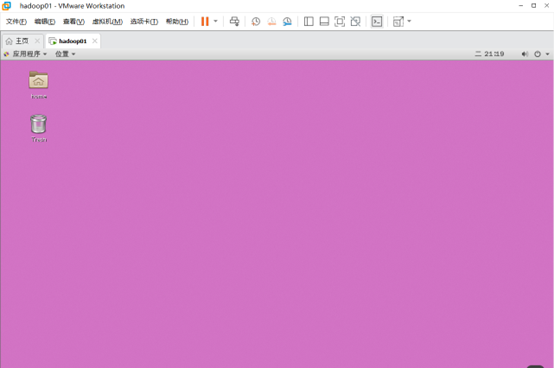The image size is (554, 368).
Task: Revert to the previous snapshot
Action: (272, 22)
